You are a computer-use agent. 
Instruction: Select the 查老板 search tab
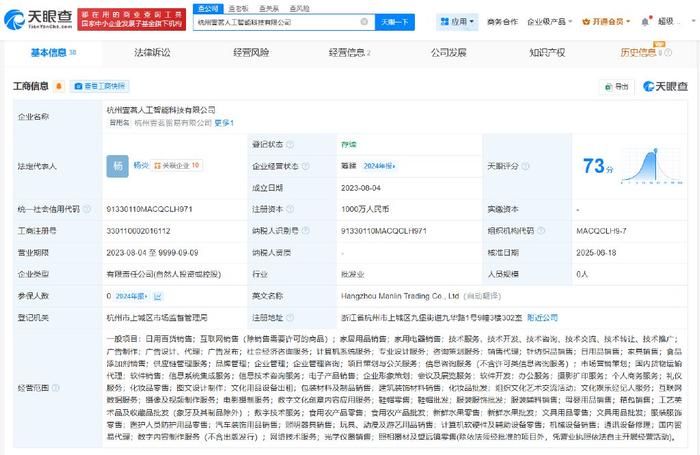click(x=238, y=8)
